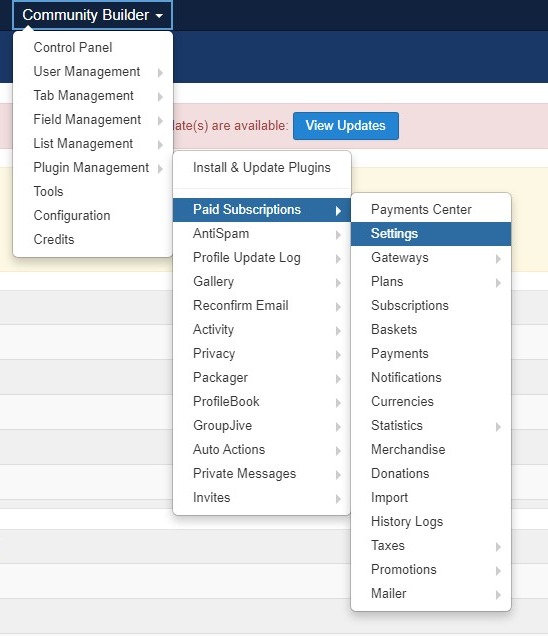Open Control Panel menu item
The image size is (548, 636).
click(93, 47)
